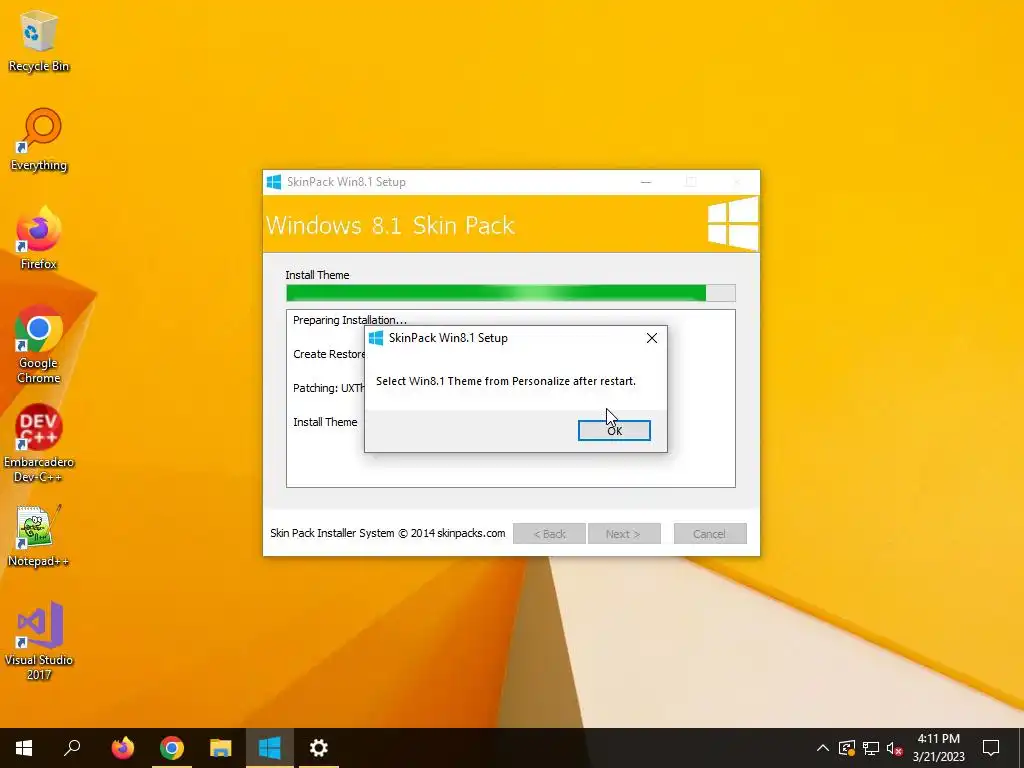Click the disabled Back button in installer
This screenshot has height=768, width=1024.
549,534
